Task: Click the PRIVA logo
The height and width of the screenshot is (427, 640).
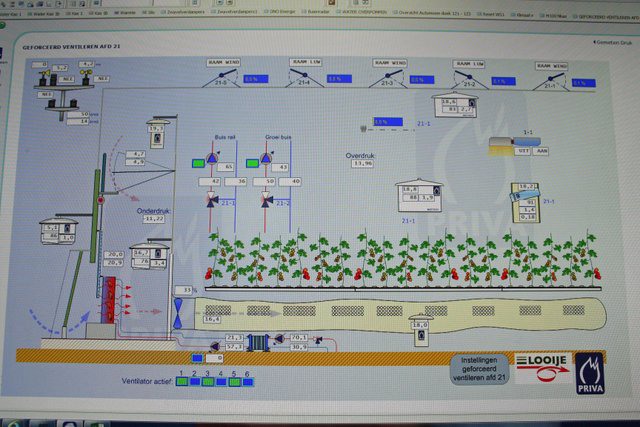Action: (x=590, y=372)
